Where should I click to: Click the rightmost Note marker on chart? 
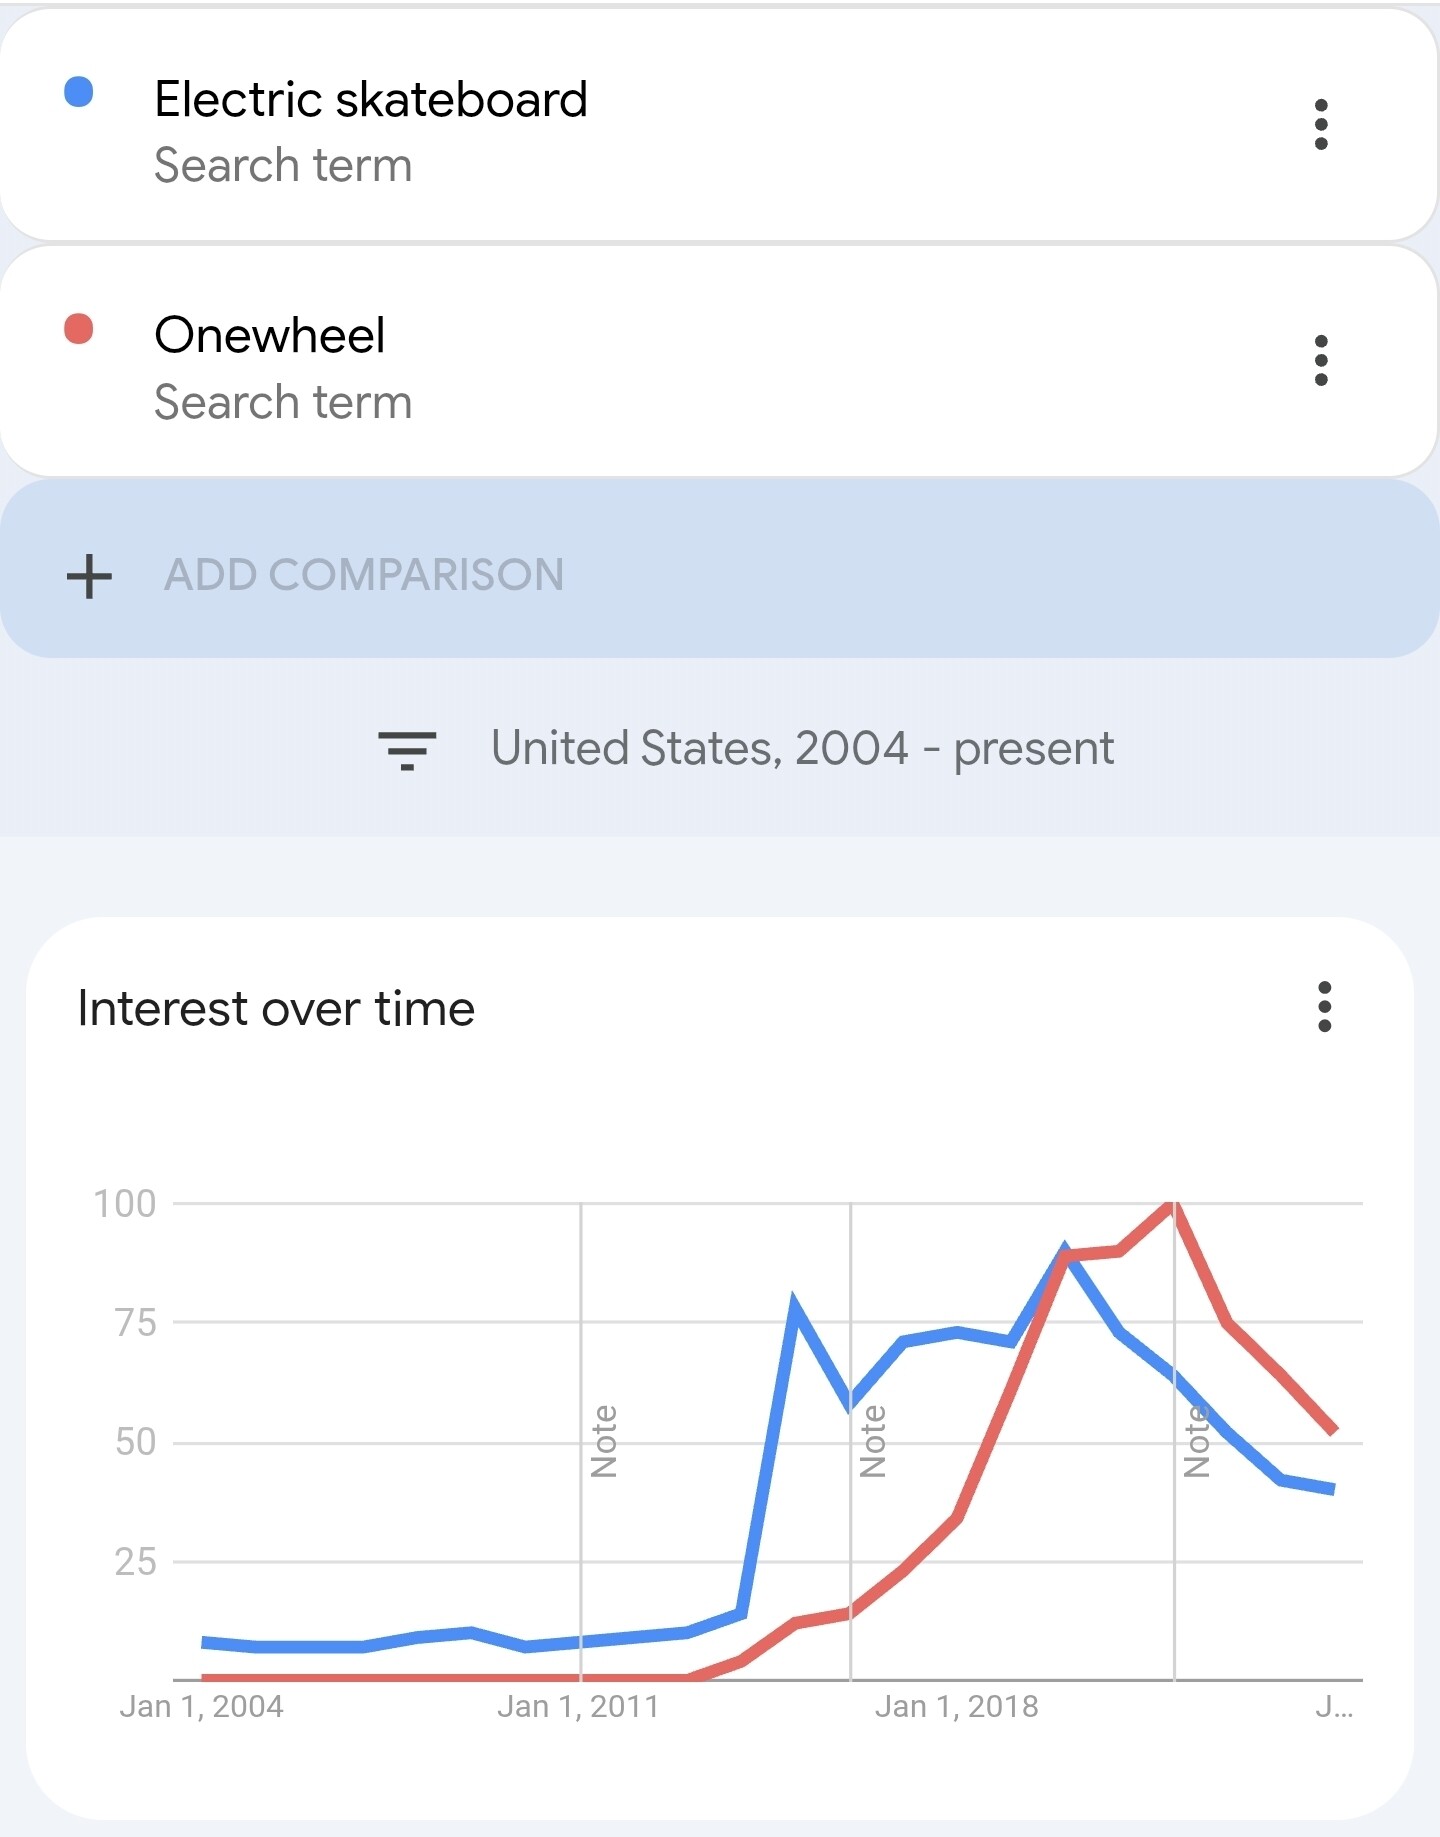[x=1197, y=1441]
